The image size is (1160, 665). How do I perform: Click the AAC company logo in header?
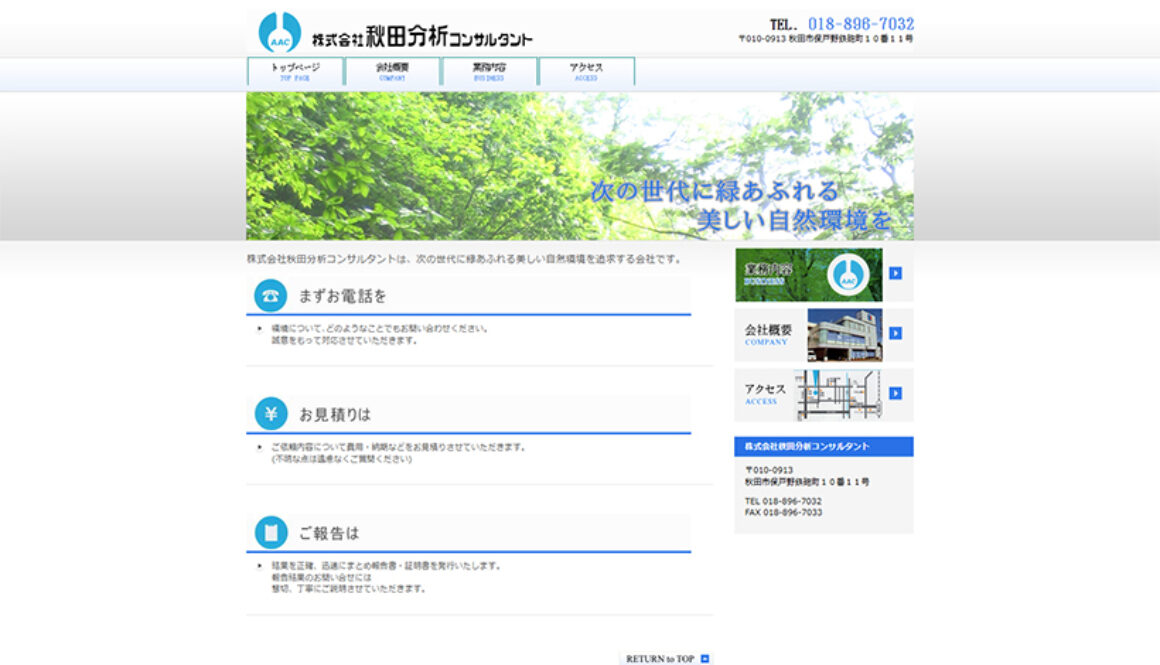click(280, 33)
